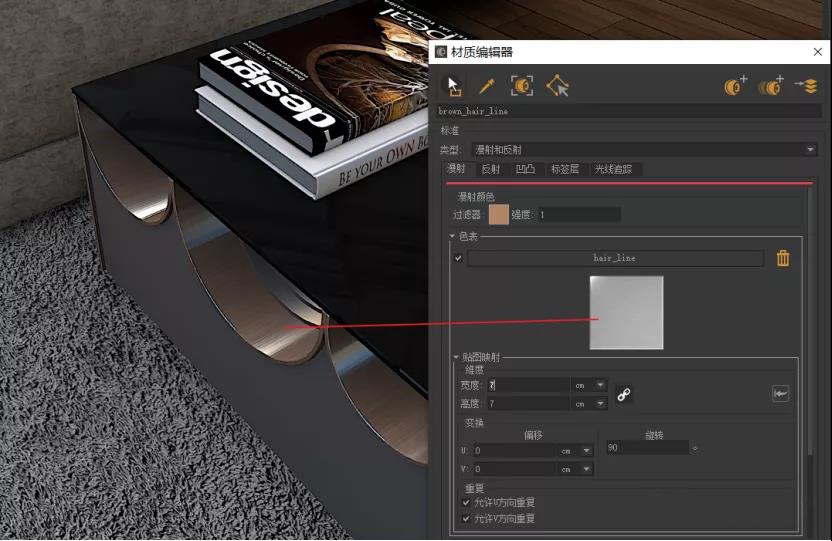Click the select-material cursor icon in toolbar

tap(454, 87)
